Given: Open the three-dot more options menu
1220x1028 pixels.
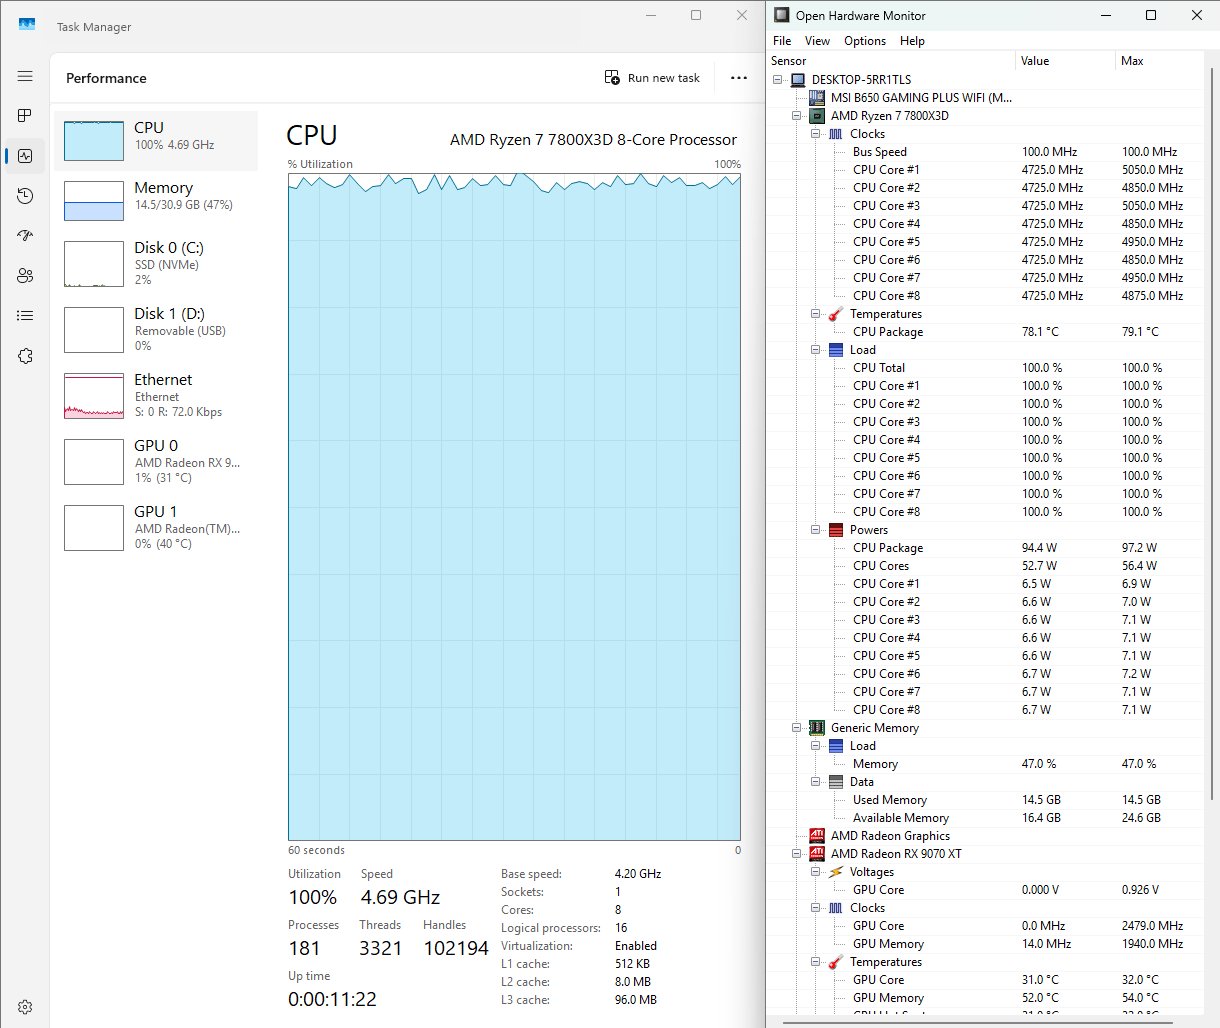Looking at the screenshot, I should (739, 78).
